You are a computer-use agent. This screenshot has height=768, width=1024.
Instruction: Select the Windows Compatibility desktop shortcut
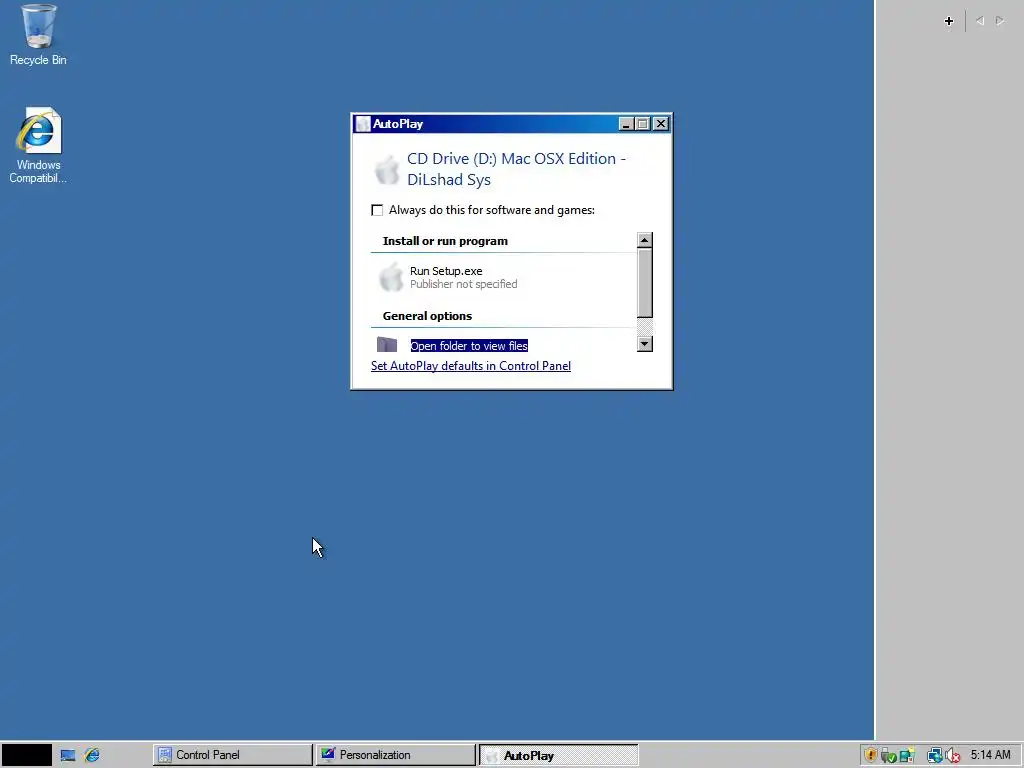38,145
